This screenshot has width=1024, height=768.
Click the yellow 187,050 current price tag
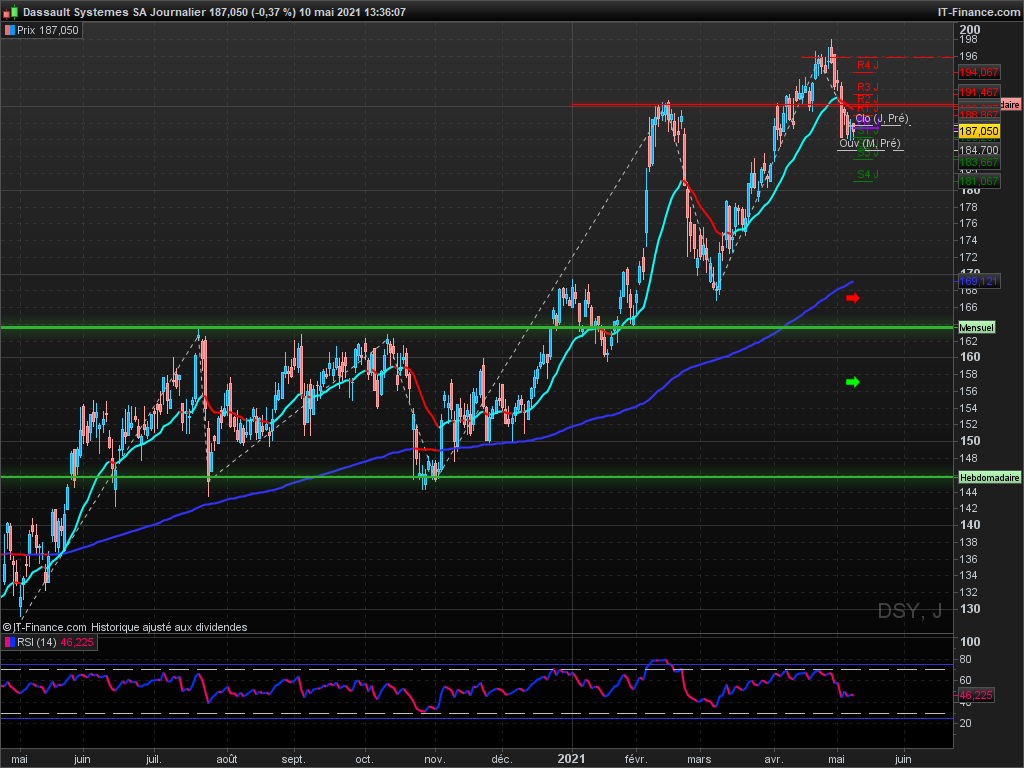(978, 131)
